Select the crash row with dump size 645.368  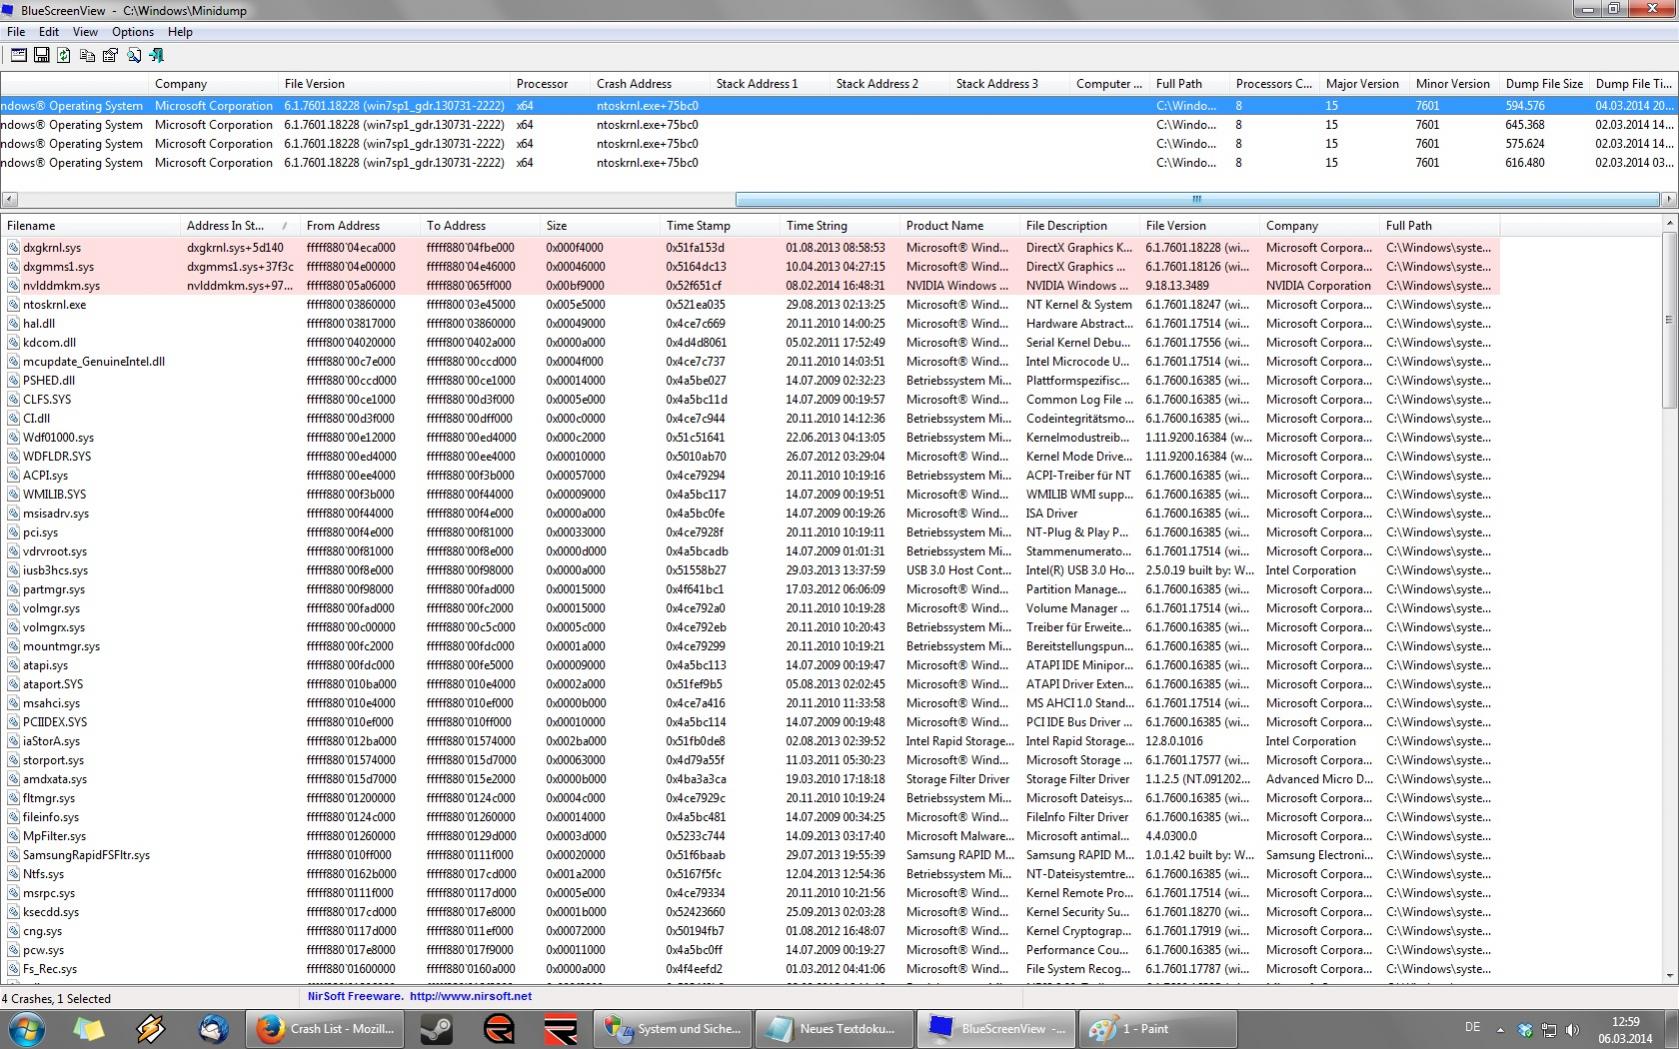(839, 125)
